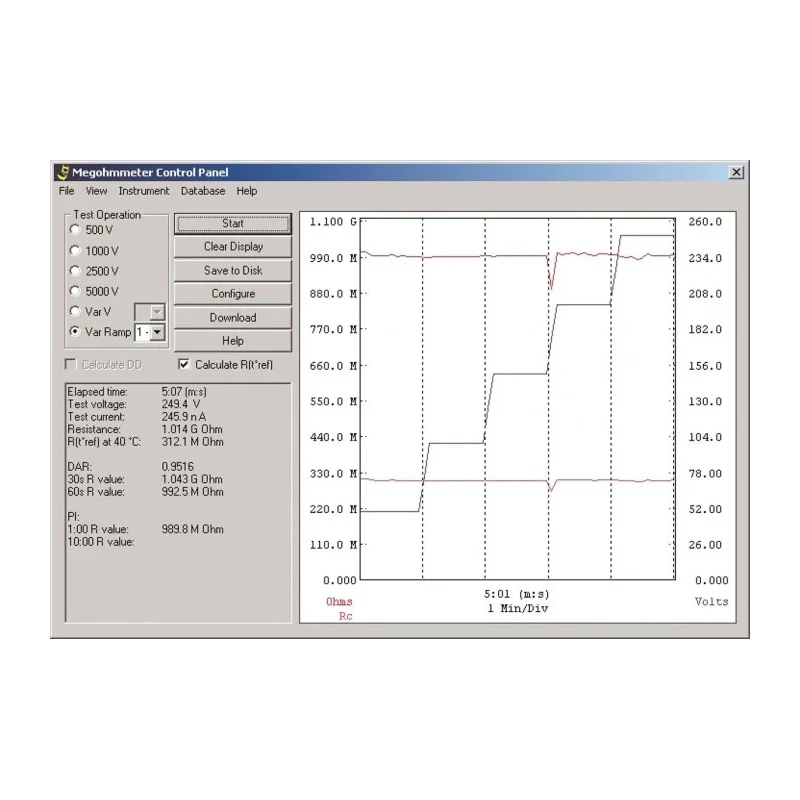The width and height of the screenshot is (800, 800).
Task: Click the Resistance value 1.014 G Ohm
Action: click(192, 429)
